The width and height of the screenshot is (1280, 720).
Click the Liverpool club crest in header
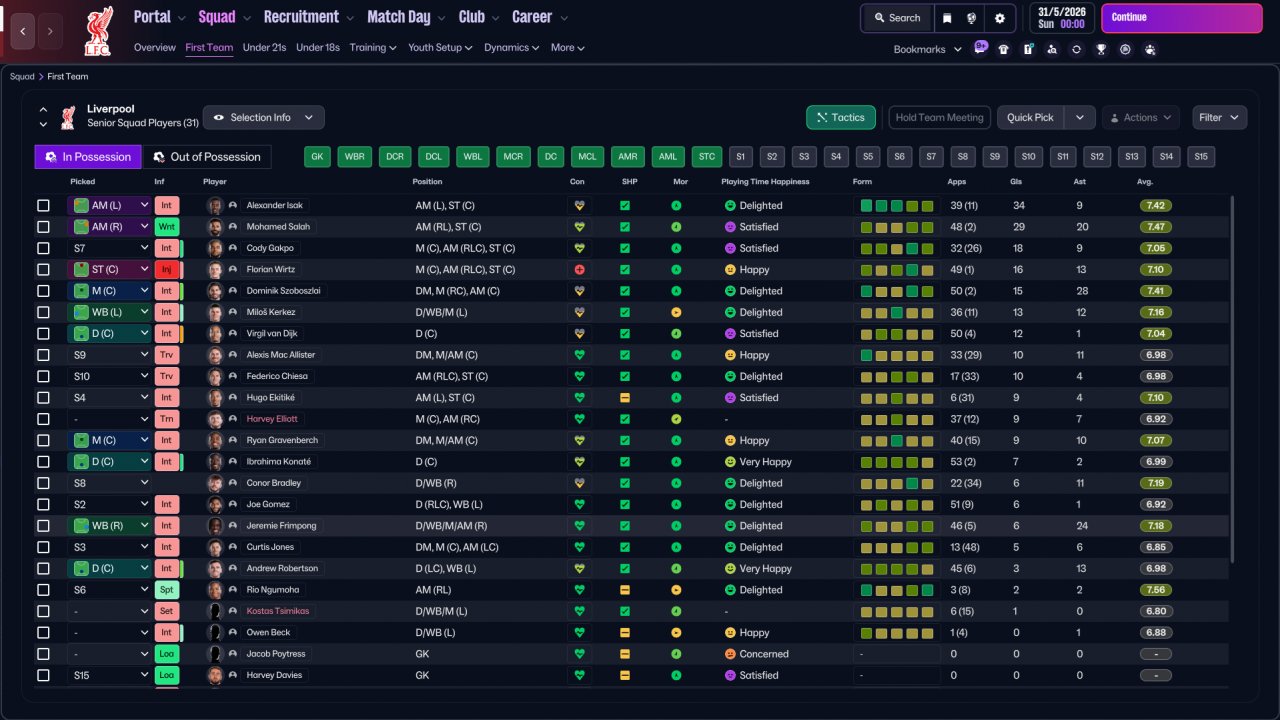click(x=98, y=30)
